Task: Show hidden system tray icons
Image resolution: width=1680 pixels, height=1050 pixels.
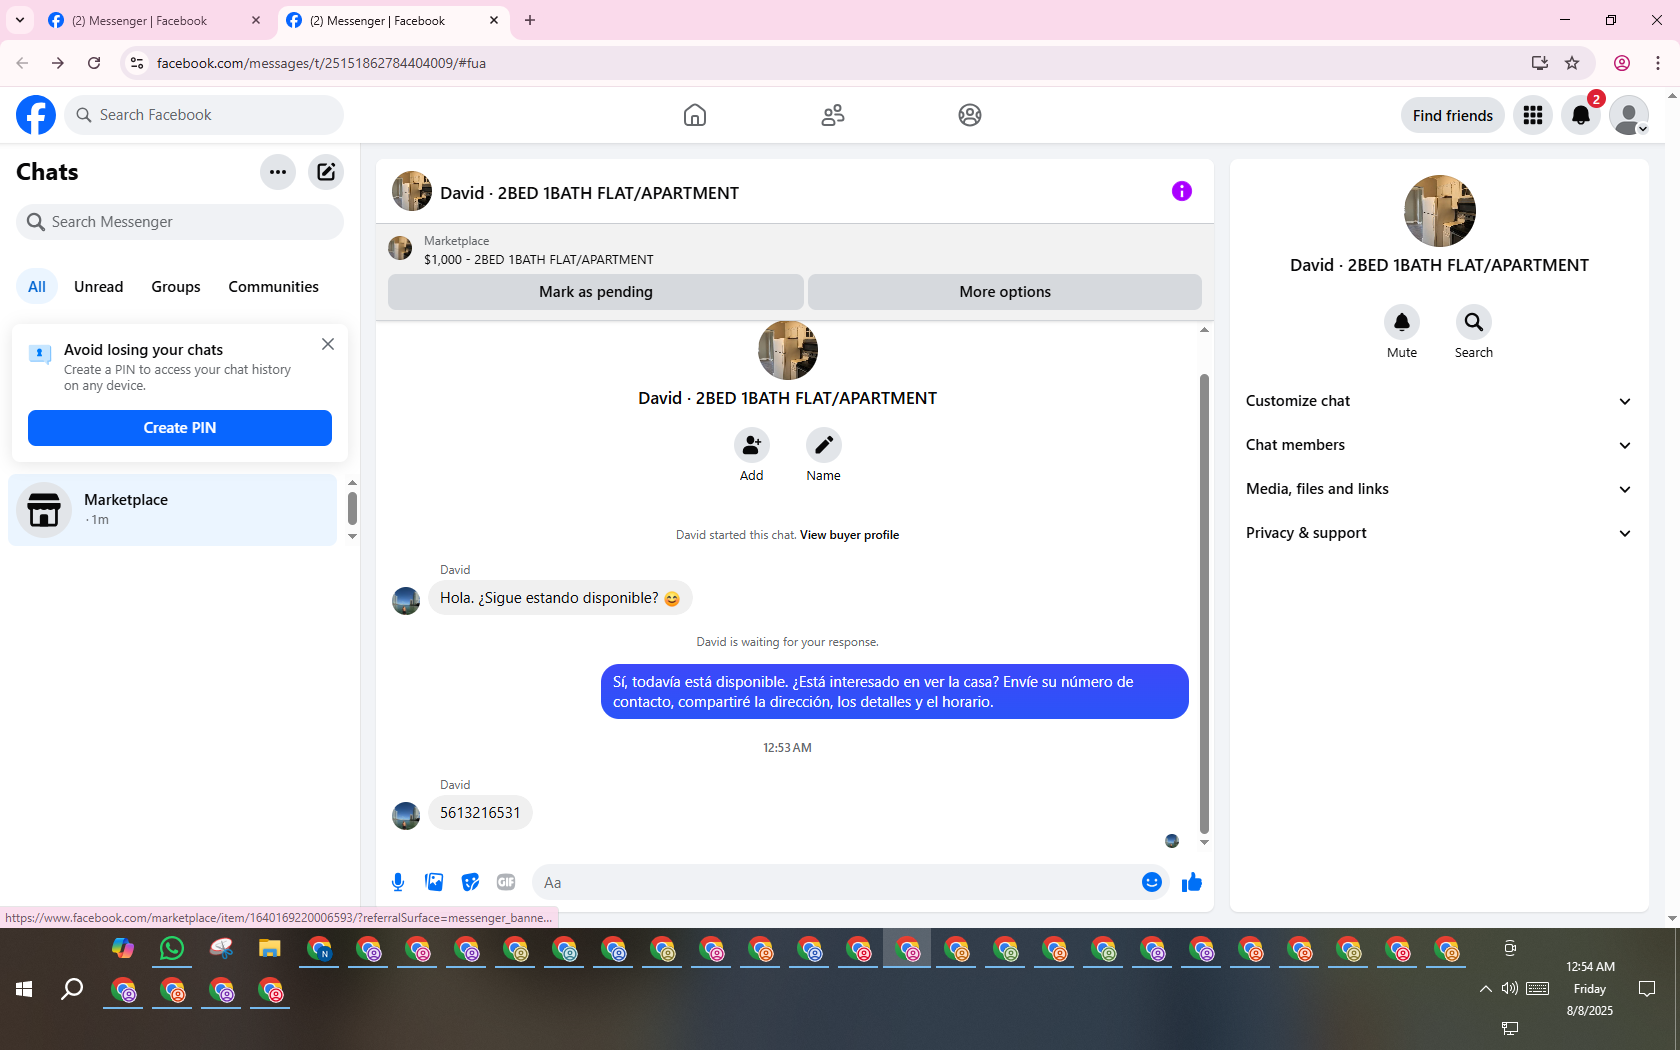Action: pyautogui.click(x=1486, y=989)
